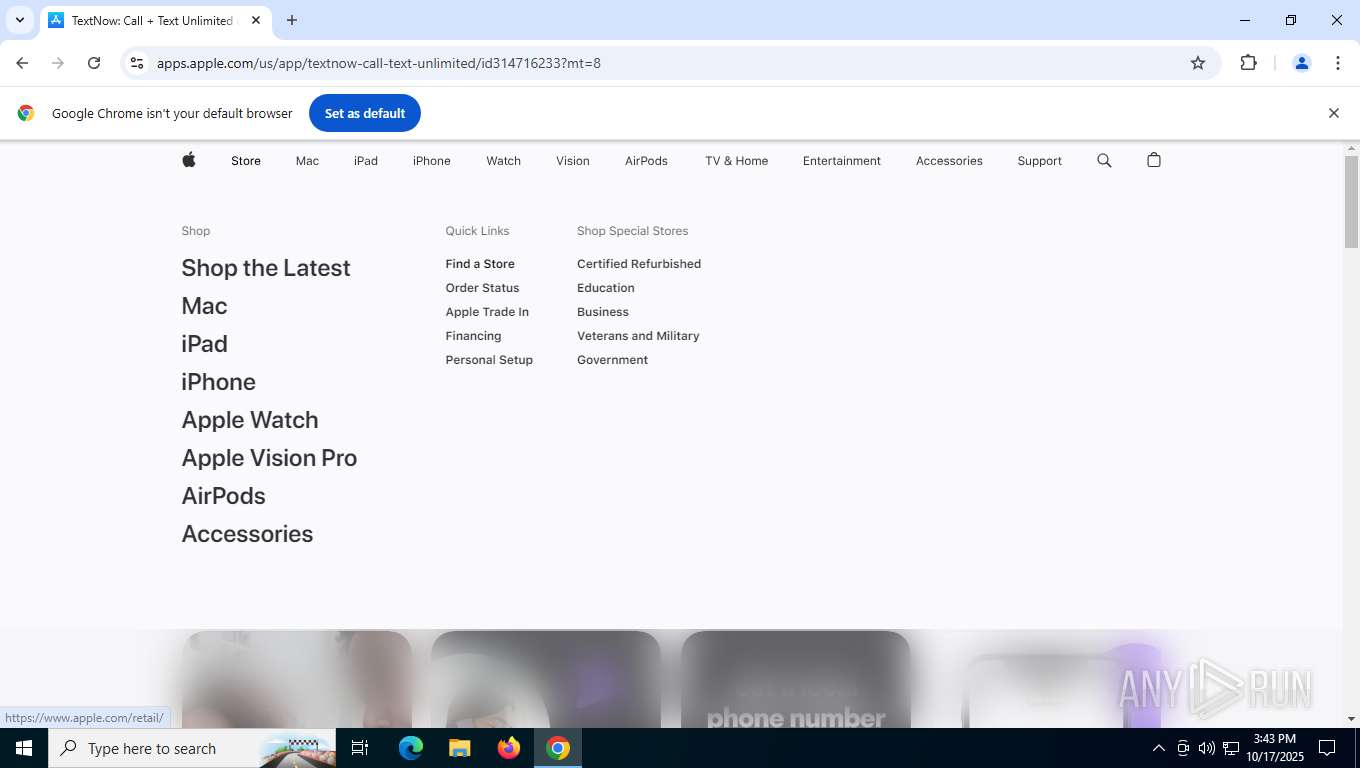This screenshot has height=768, width=1360.
Task: Open Find a Store quick link
Action: tap(480, 264)
